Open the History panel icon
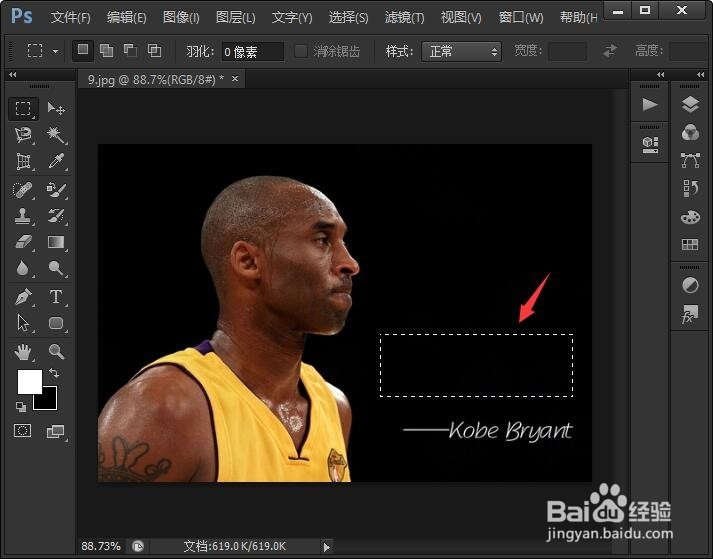The width and height of the screenshot is (713, 559). point(690,188)
